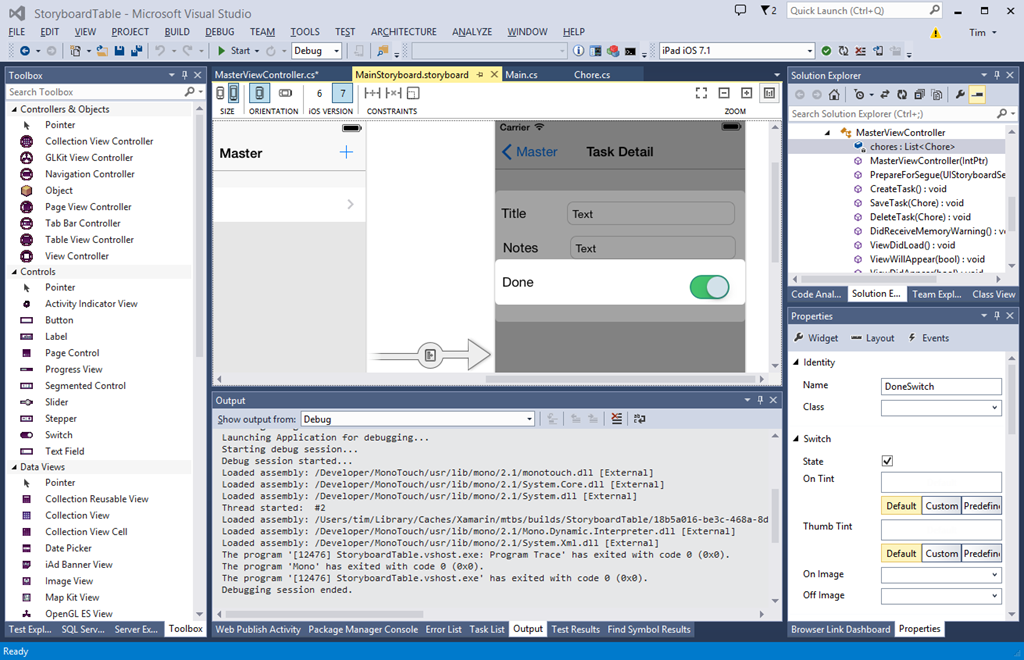
Task: Click the Solution Explorer Home icon
Action: (x=834, y=95)
